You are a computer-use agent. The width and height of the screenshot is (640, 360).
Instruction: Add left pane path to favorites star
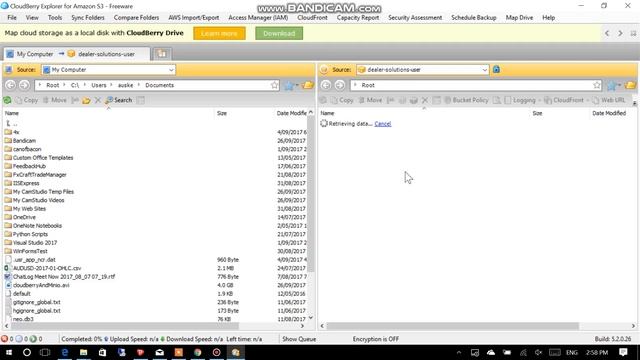274,85
